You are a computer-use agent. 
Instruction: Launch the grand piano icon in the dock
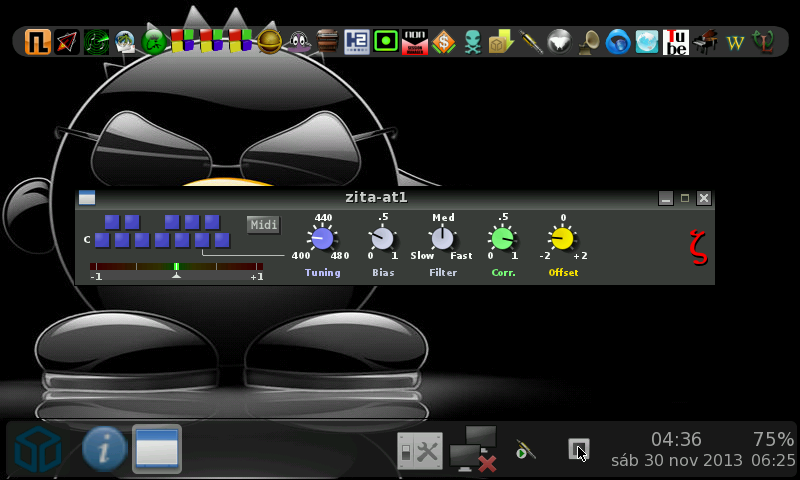pos(706,41)
